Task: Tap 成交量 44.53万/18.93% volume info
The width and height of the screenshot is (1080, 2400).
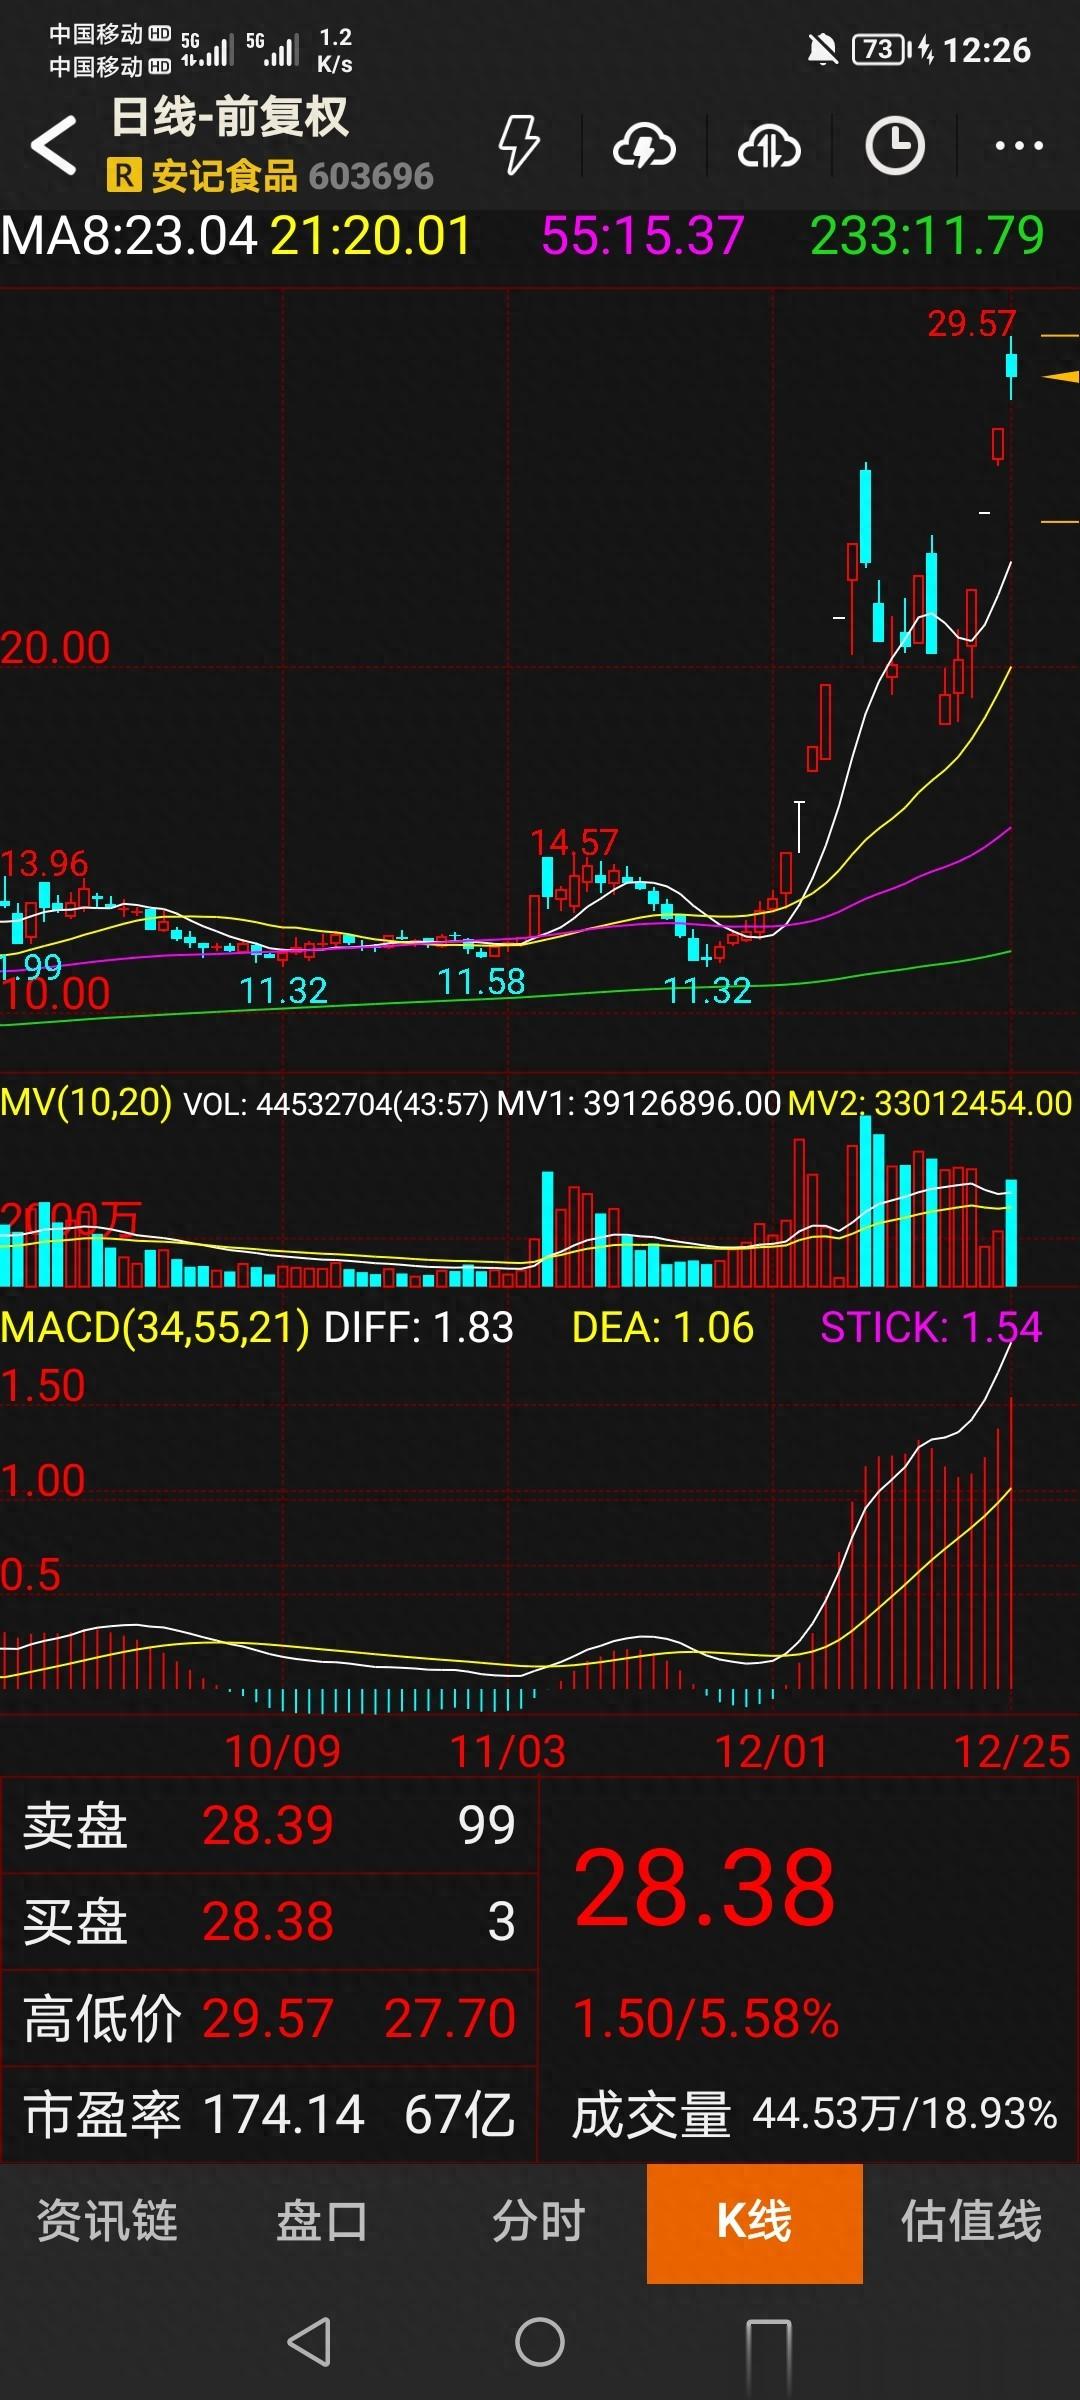Action: pos(815,2114)
